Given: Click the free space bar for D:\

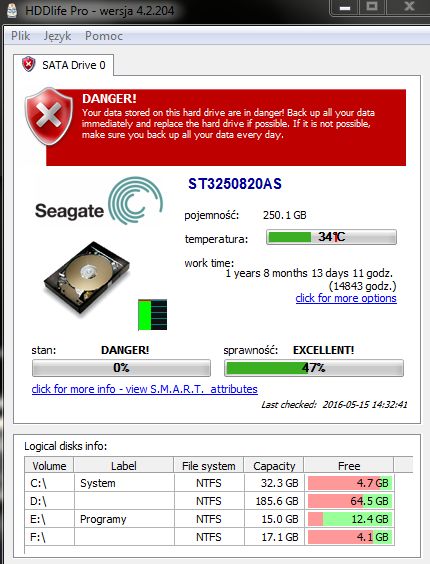Looking at the screenshot, I should [x=350, y=501].
